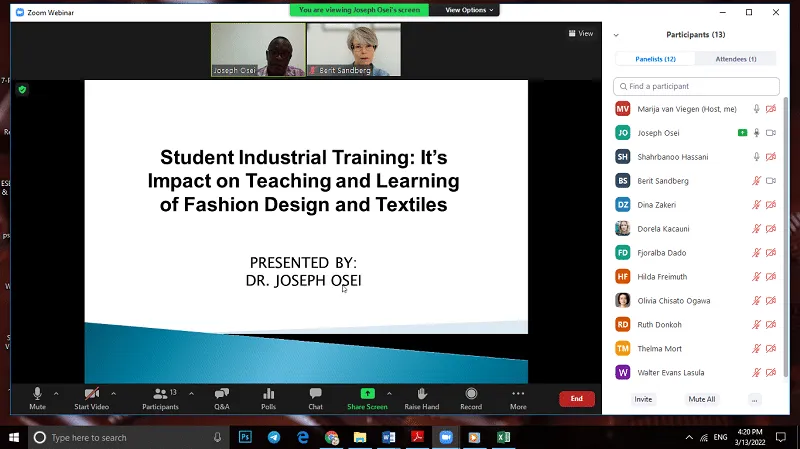The width and height of the screenshot is (800, 449).
Task: Open the Polls icon
Action: (268, 394)
